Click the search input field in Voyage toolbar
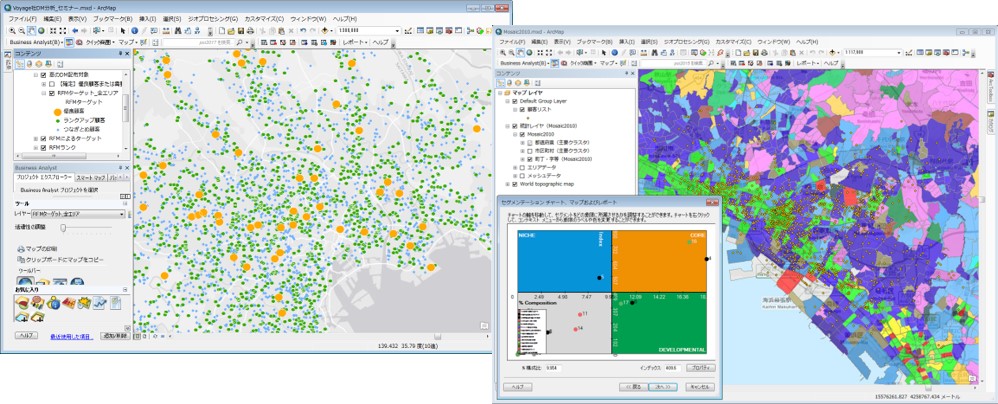This screenshot has width=998, height=404. 198,43
